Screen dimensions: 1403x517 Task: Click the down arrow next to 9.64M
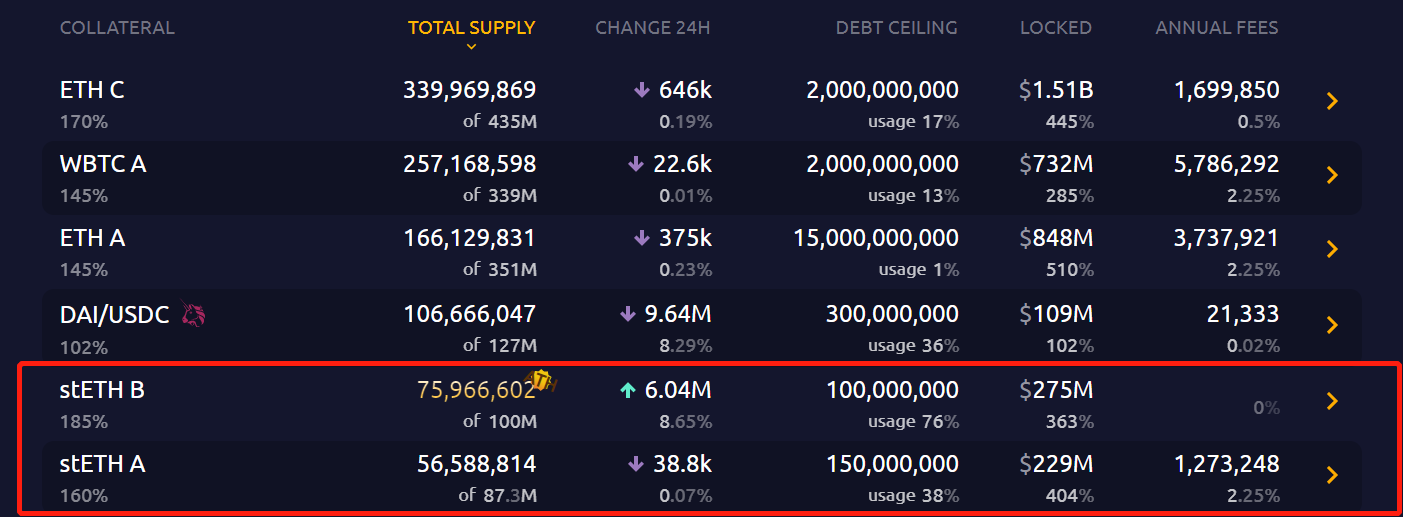628,314
